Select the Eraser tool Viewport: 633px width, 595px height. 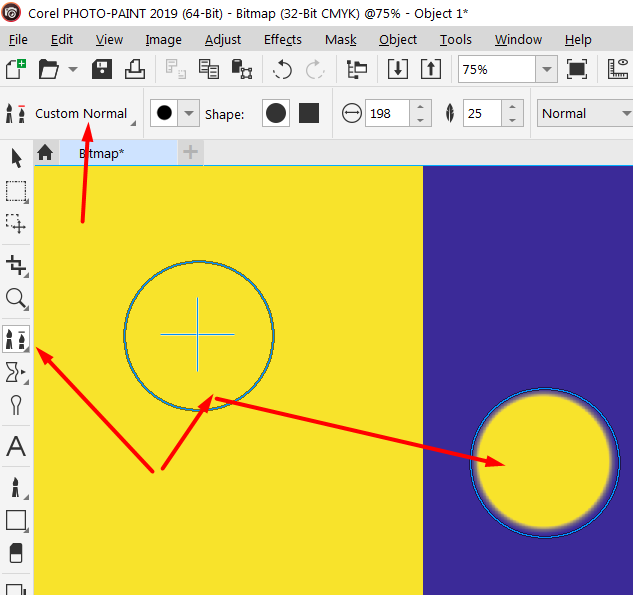16,553
